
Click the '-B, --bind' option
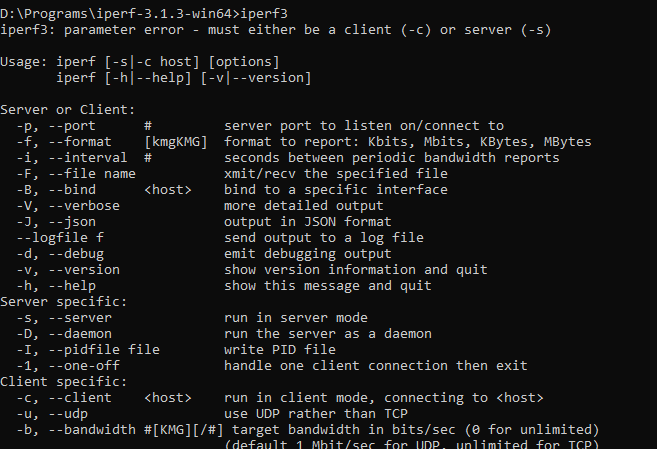pos(56,189)
